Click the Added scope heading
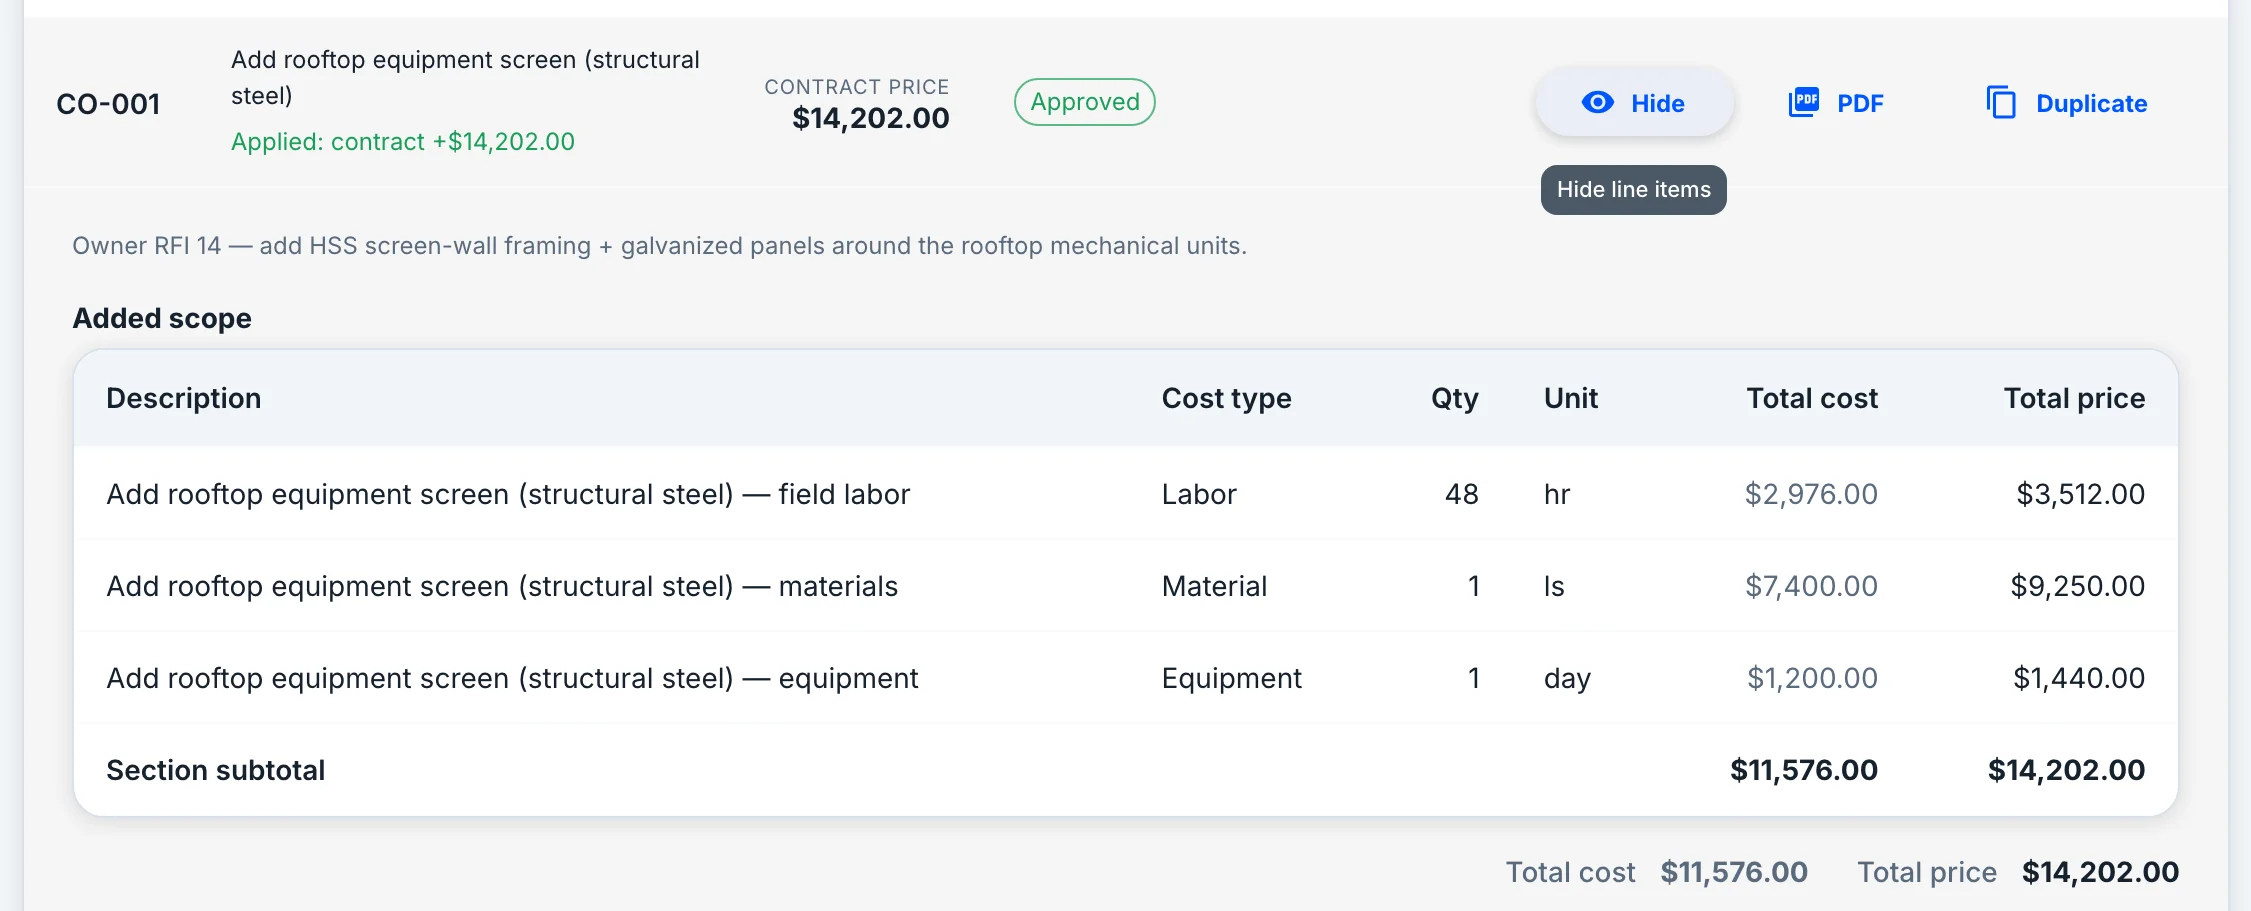This screenshot has width=2251, height=911. click(162, 318)
